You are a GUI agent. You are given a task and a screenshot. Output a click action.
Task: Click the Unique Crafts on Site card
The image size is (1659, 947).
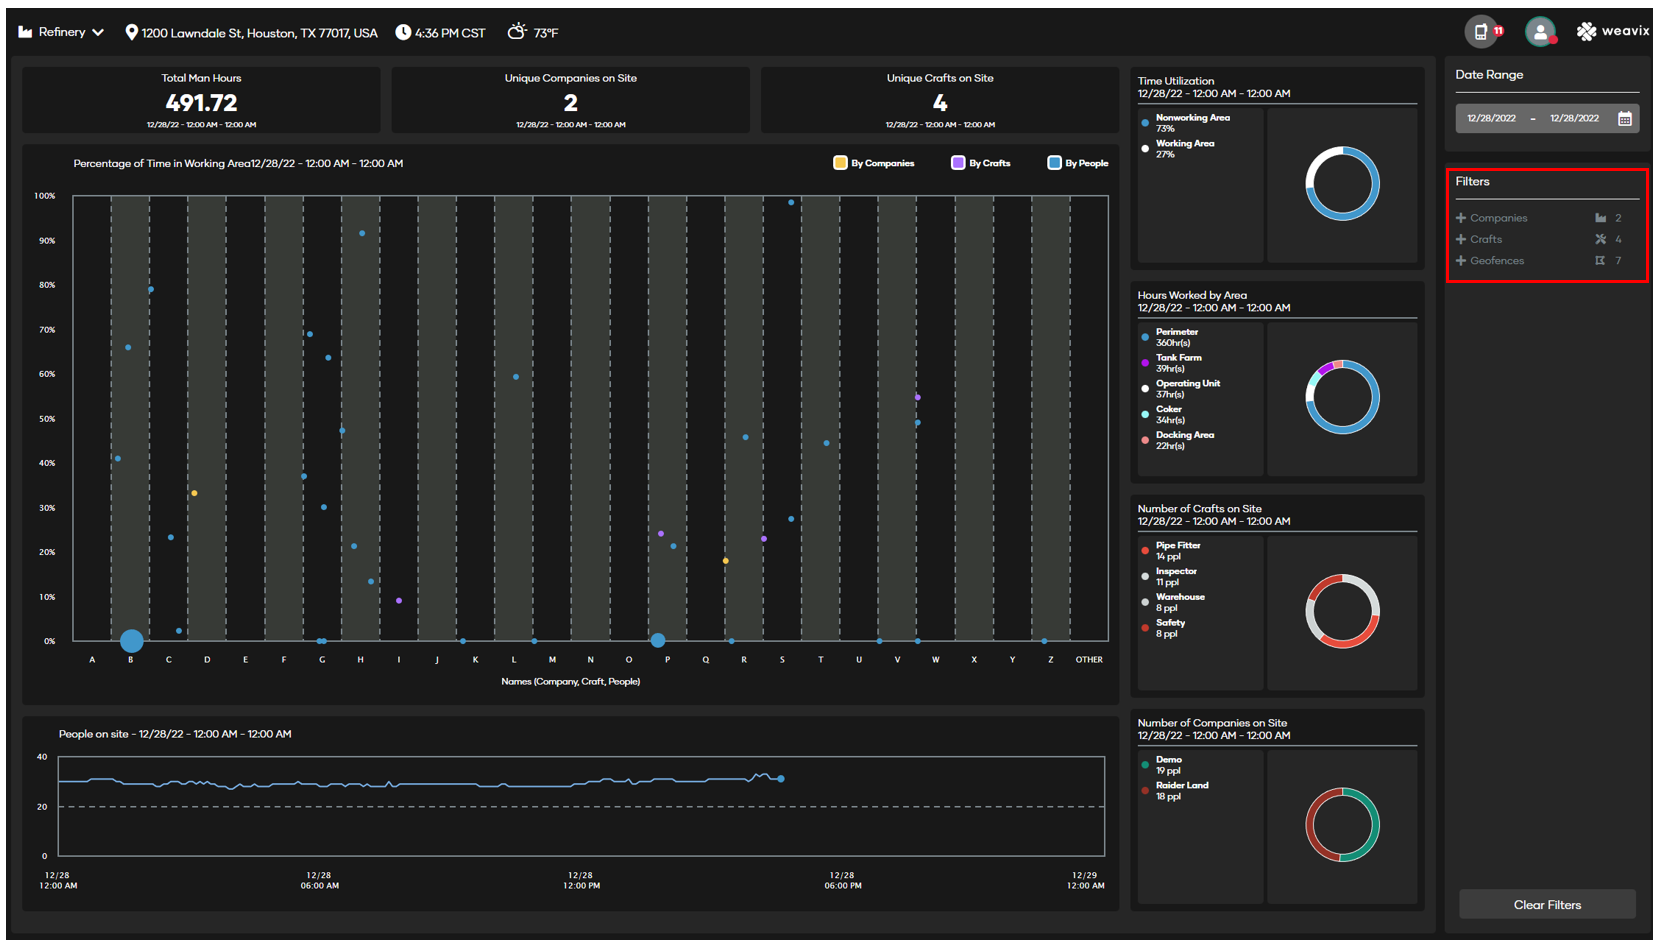pos(940,100)
